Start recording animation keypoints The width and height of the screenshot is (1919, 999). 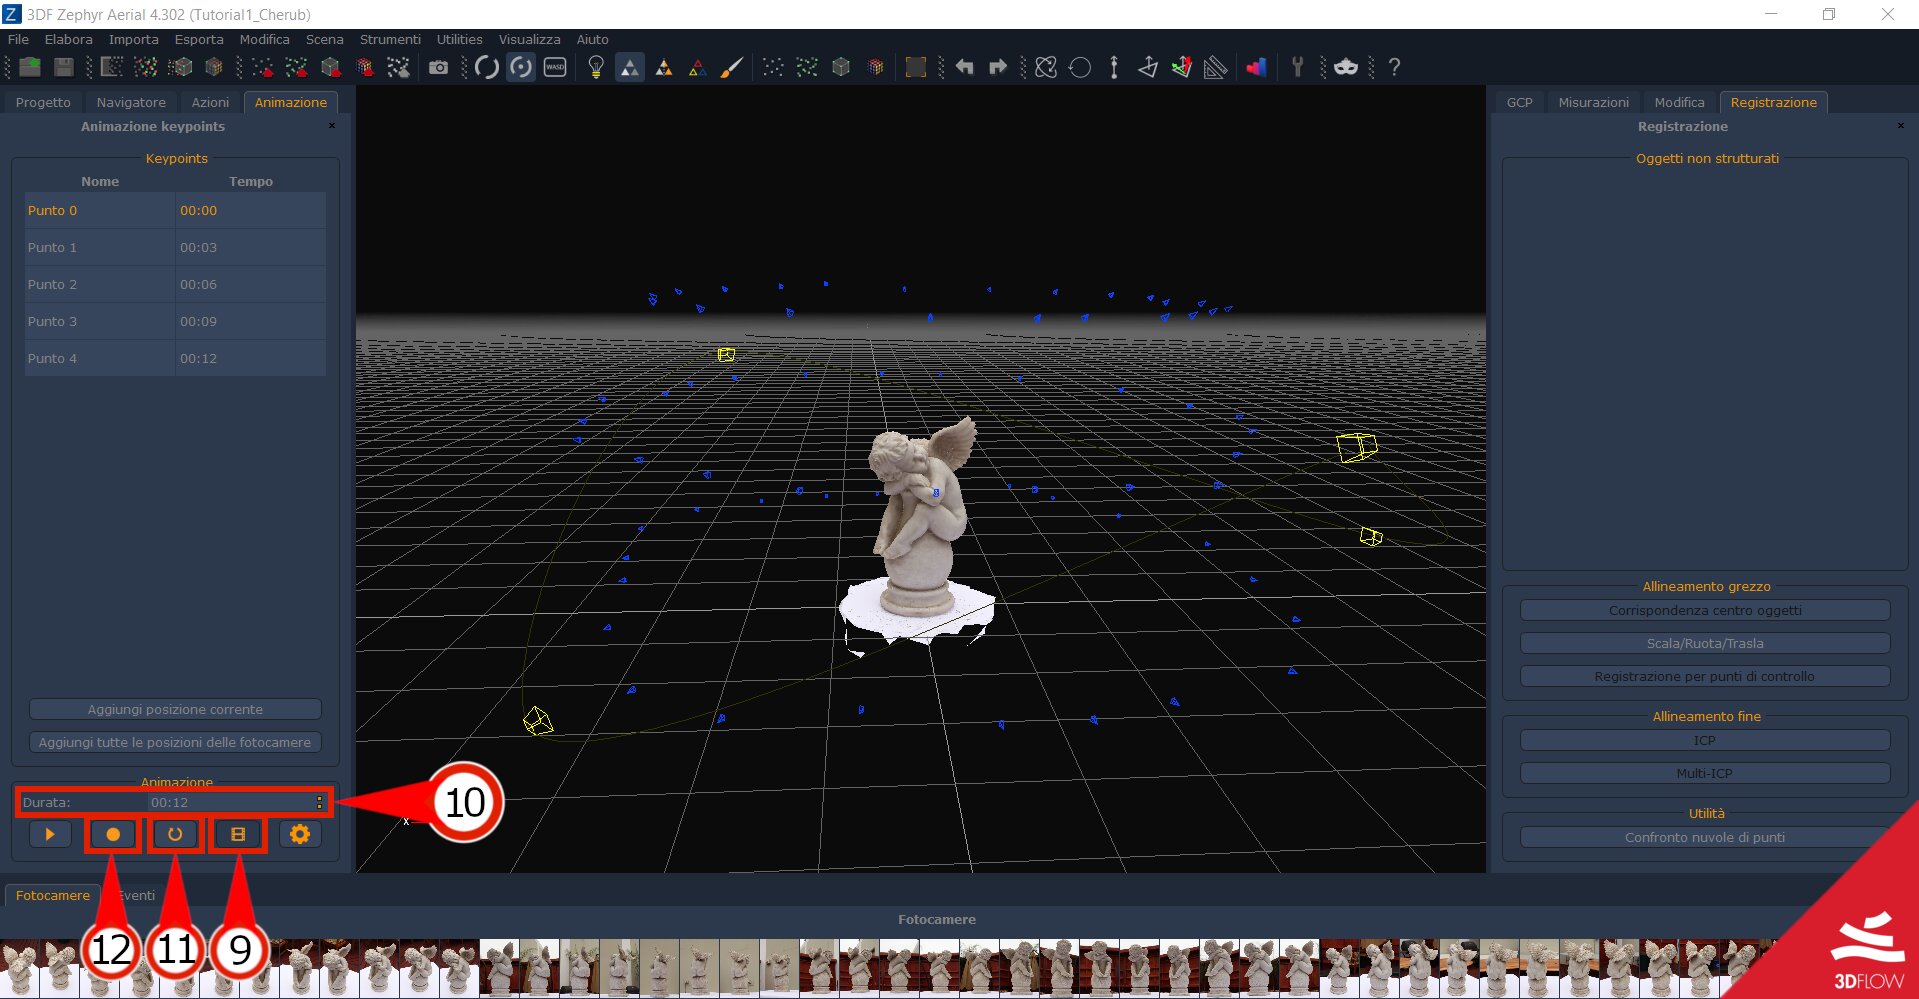point(112,834)
